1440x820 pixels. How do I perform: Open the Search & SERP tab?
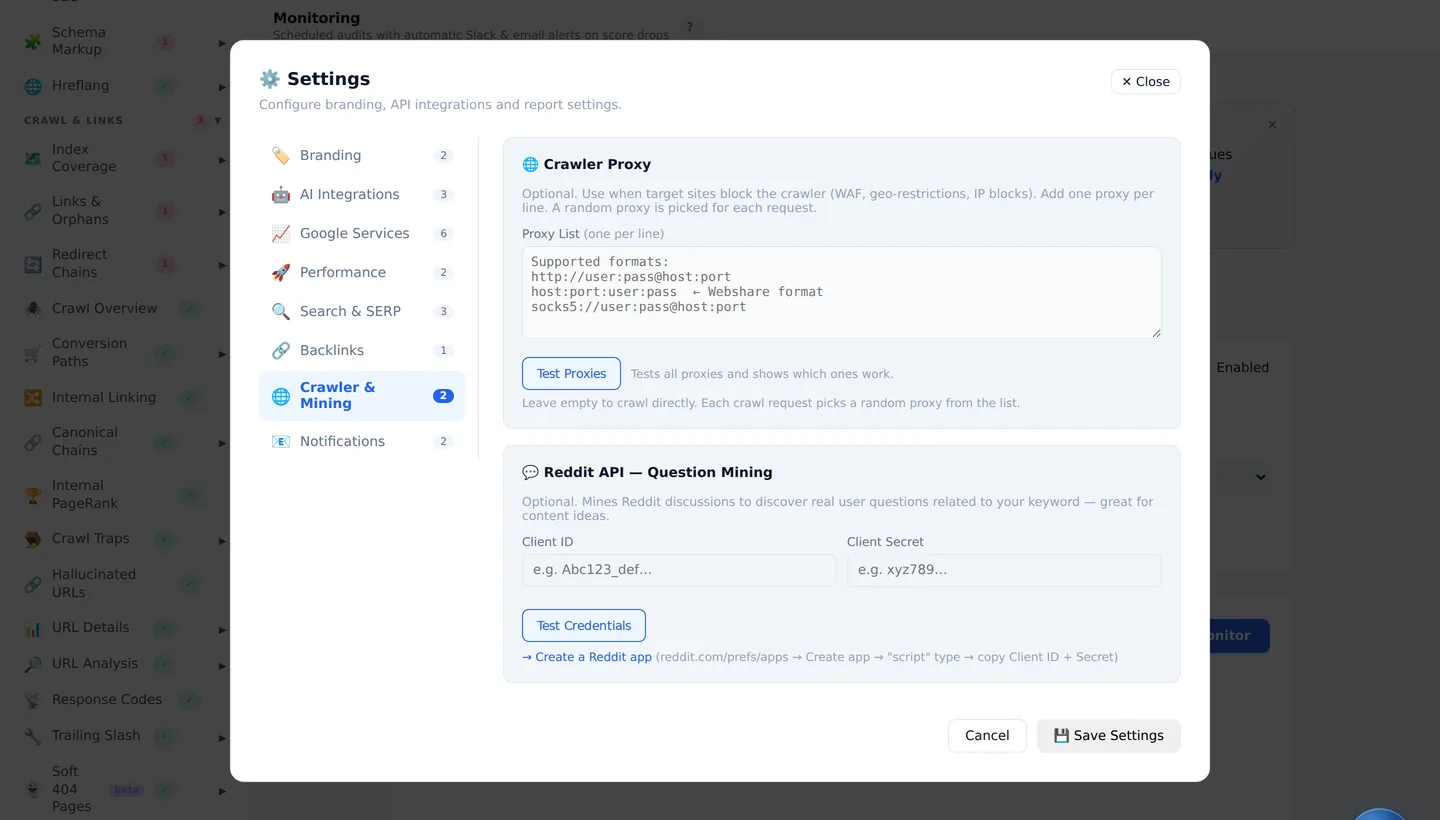click(x=362, y=311)
